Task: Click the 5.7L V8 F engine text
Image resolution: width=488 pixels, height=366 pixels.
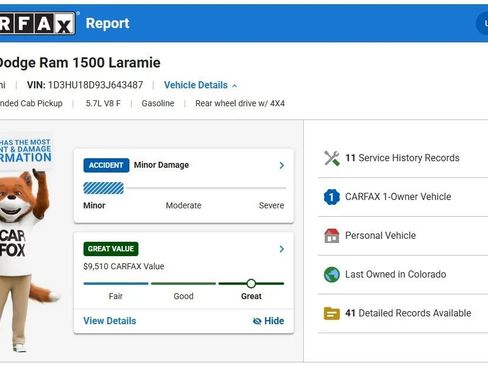Action: click(x=103, y=104)
